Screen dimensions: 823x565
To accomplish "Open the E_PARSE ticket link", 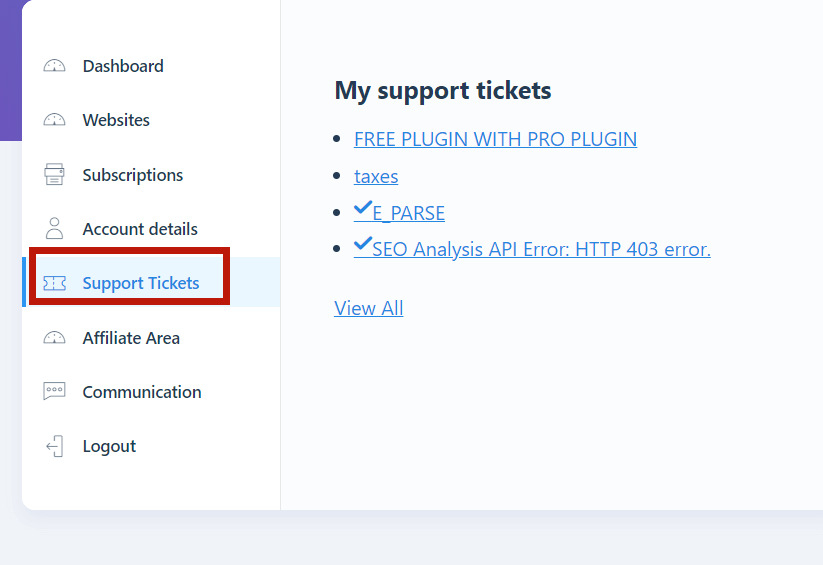I will pos(408,213).
